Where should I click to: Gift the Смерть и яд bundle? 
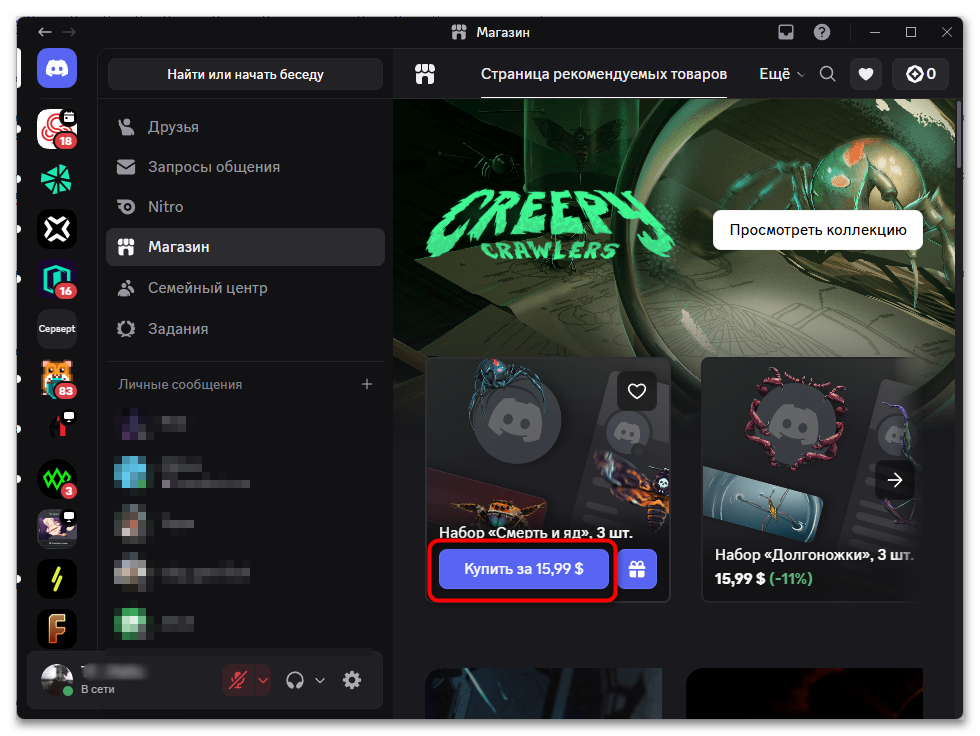[637, 569]
